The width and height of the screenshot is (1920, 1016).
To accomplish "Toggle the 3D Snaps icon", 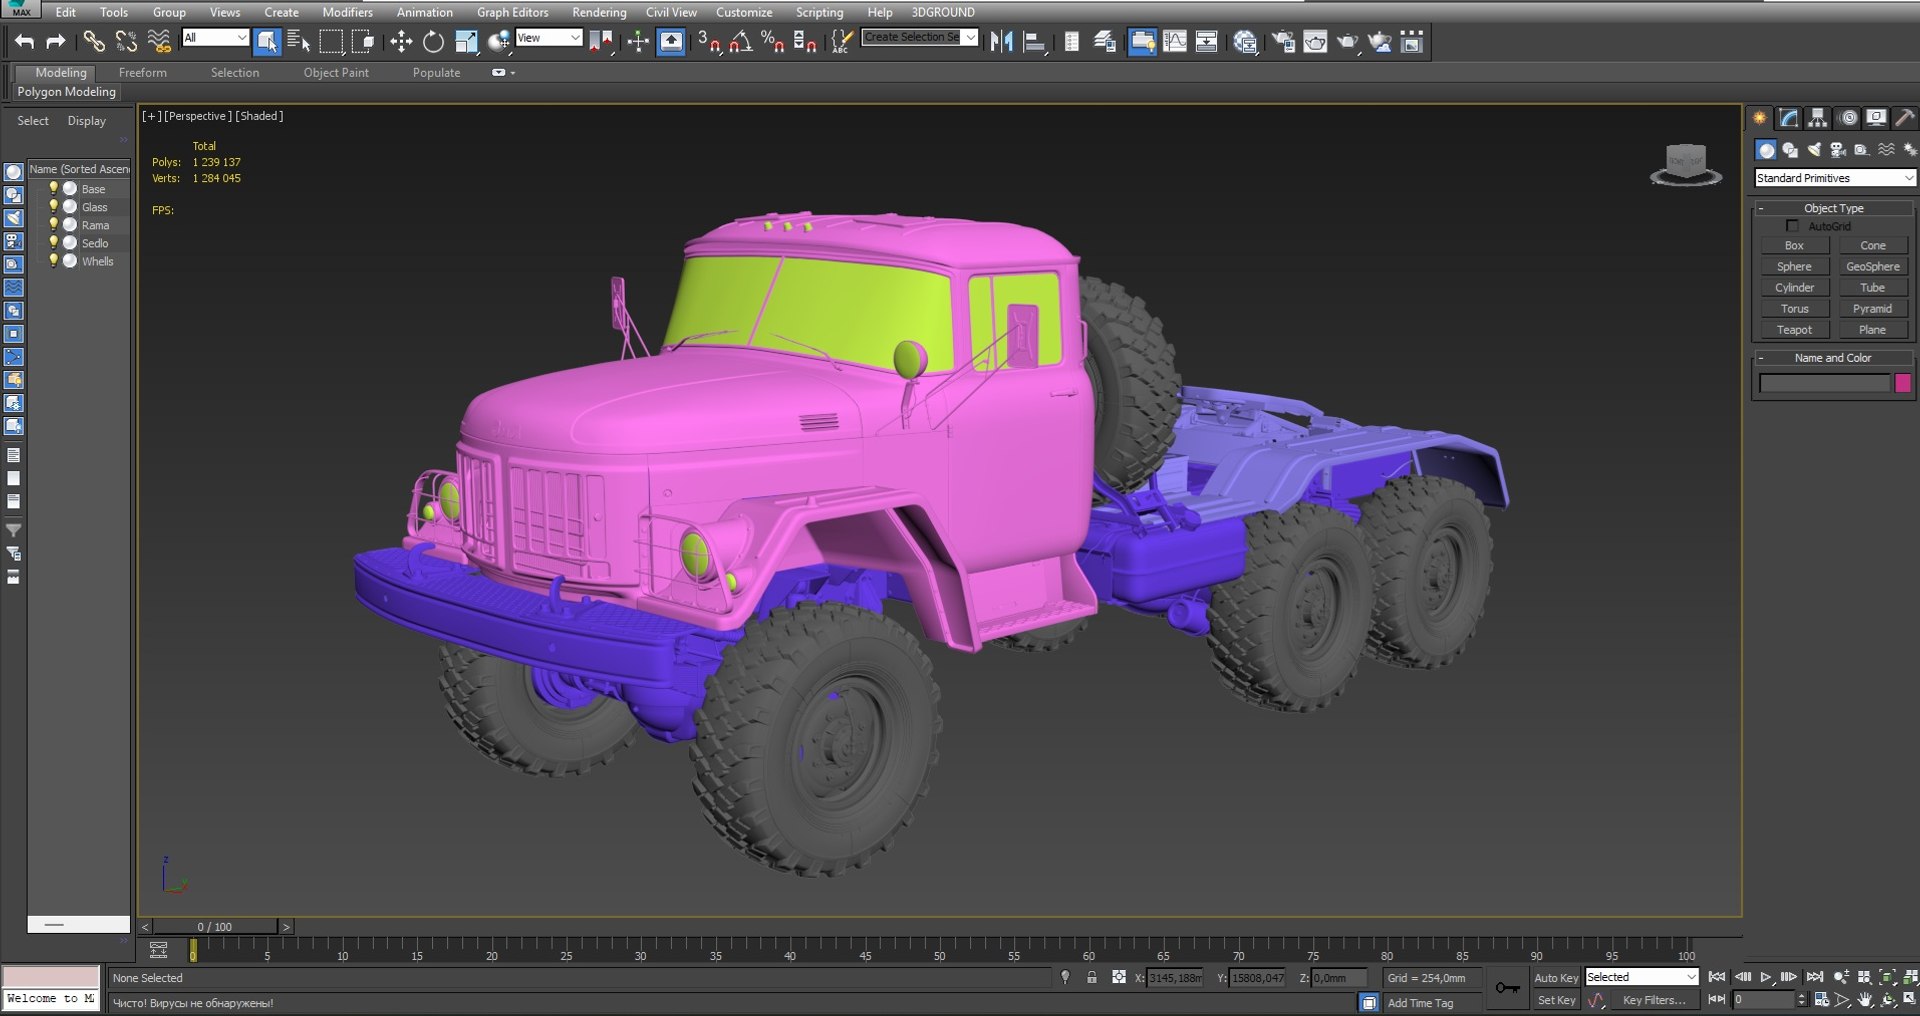I will [709, 41].
